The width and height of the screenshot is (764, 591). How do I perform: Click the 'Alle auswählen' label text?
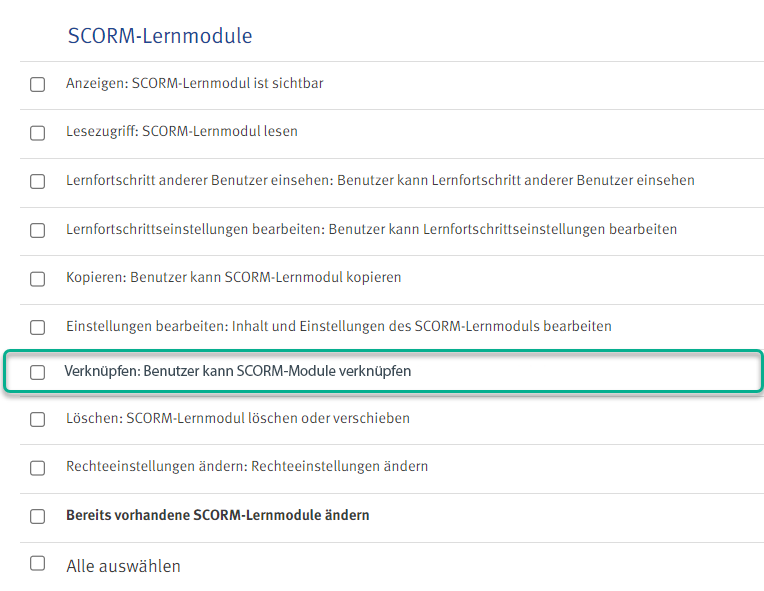click(x=123, y=566)
